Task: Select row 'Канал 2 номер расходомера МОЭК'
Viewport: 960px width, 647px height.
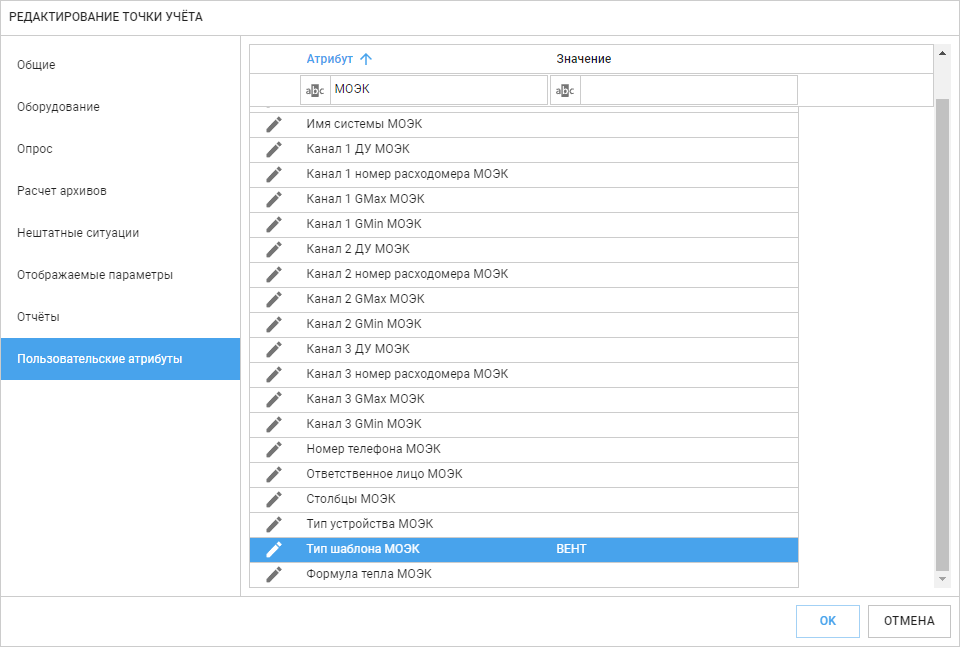Action: 524,274
